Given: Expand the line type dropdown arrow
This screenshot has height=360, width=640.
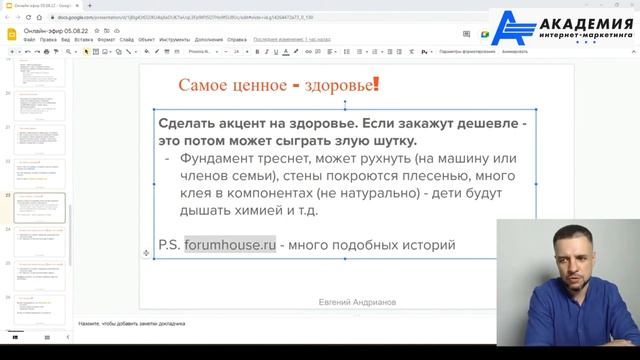Looking at the screenshot, I should 136,52.
